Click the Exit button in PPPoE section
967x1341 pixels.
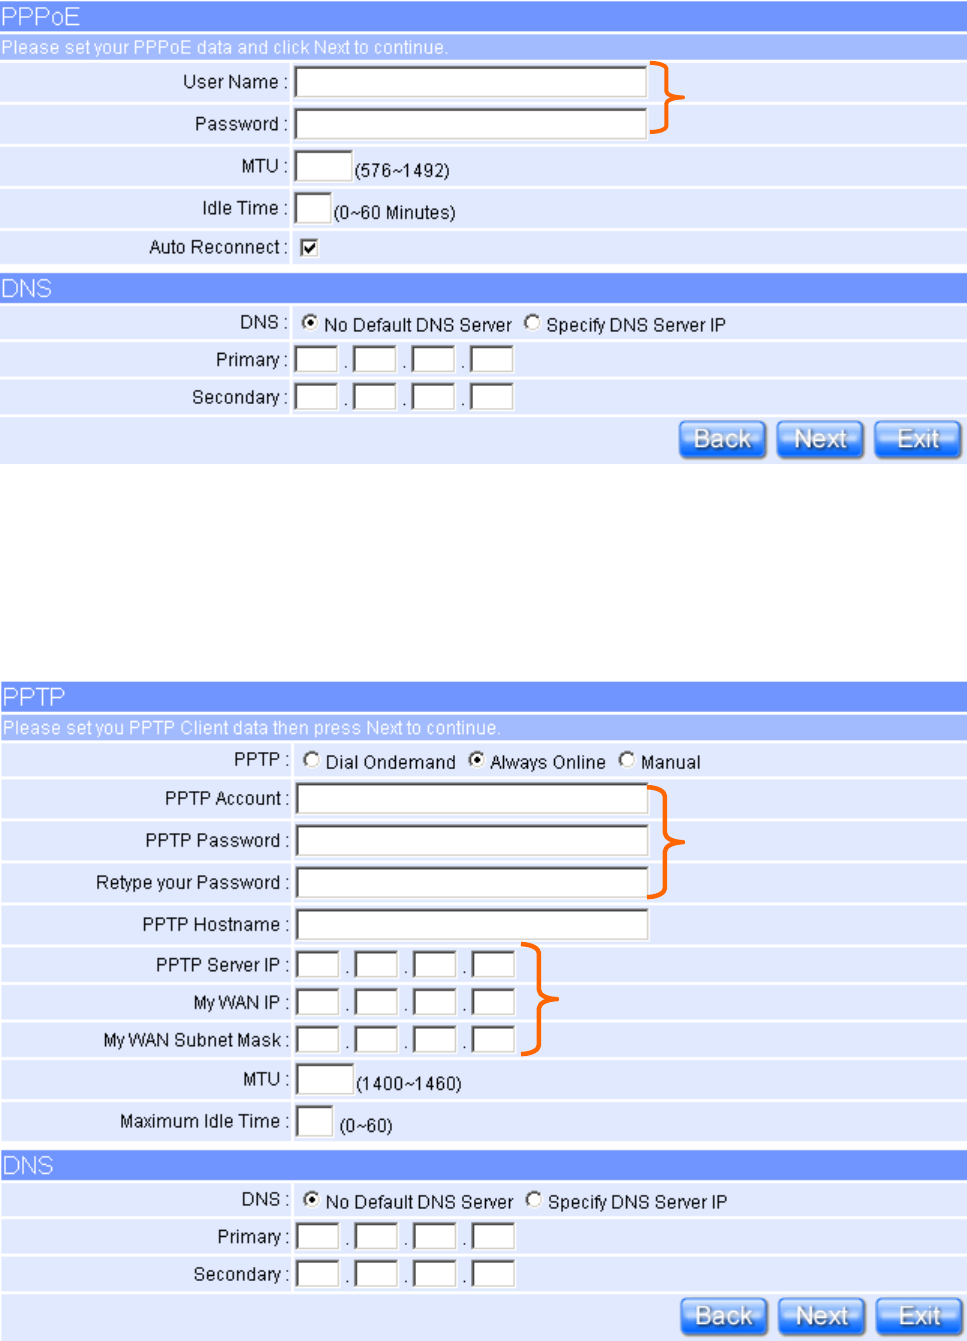tap(918, 439)
